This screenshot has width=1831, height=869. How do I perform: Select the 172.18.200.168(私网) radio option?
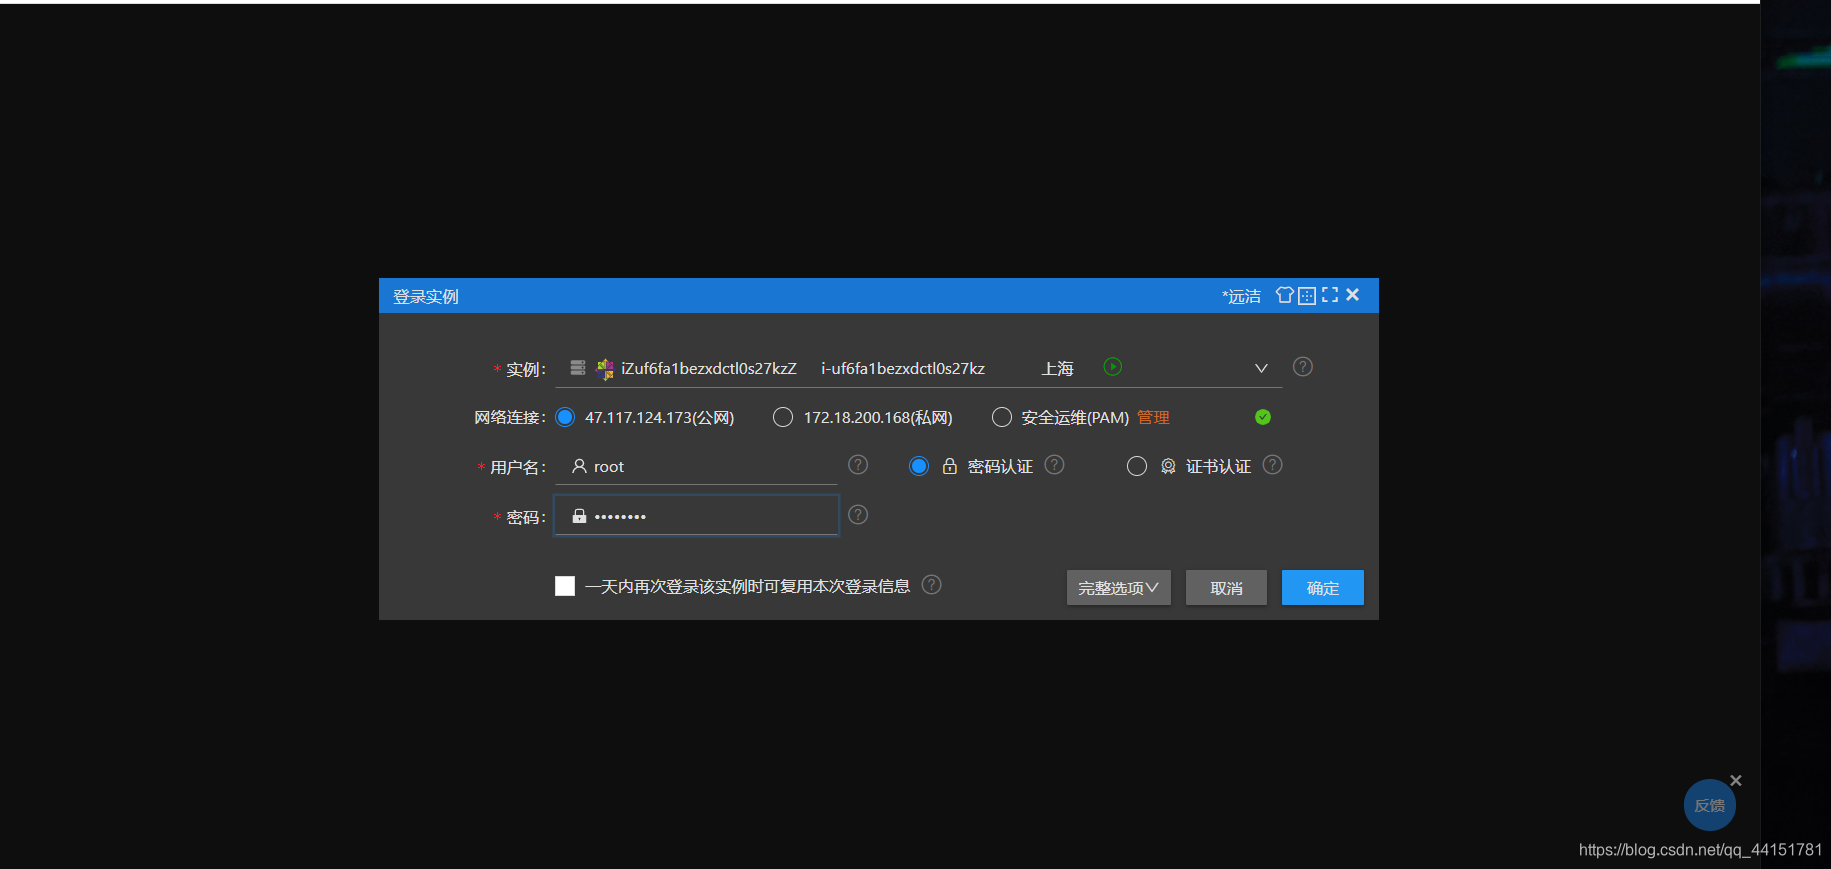pyautogui.click(x=783, y=417)
